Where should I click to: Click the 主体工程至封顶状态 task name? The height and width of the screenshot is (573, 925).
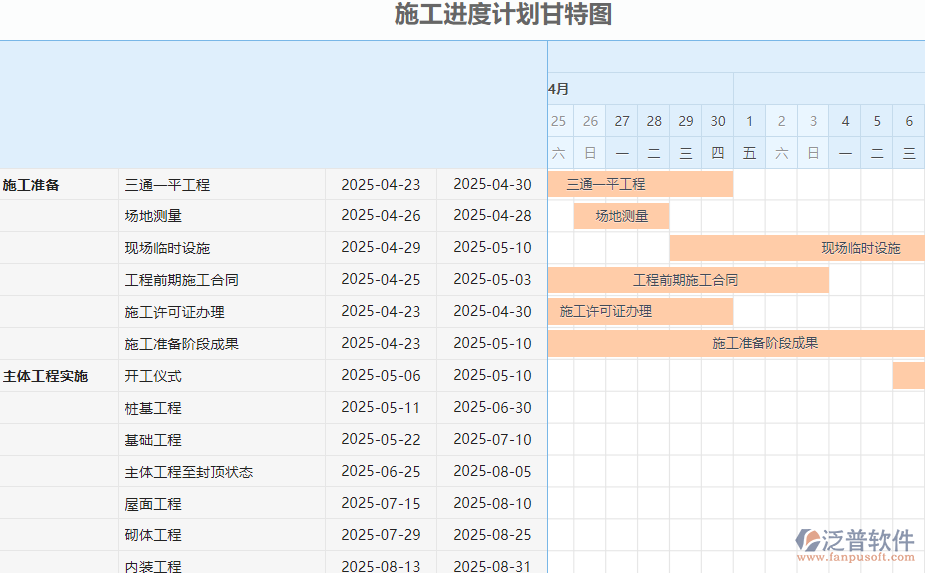[x=188, y=472]
